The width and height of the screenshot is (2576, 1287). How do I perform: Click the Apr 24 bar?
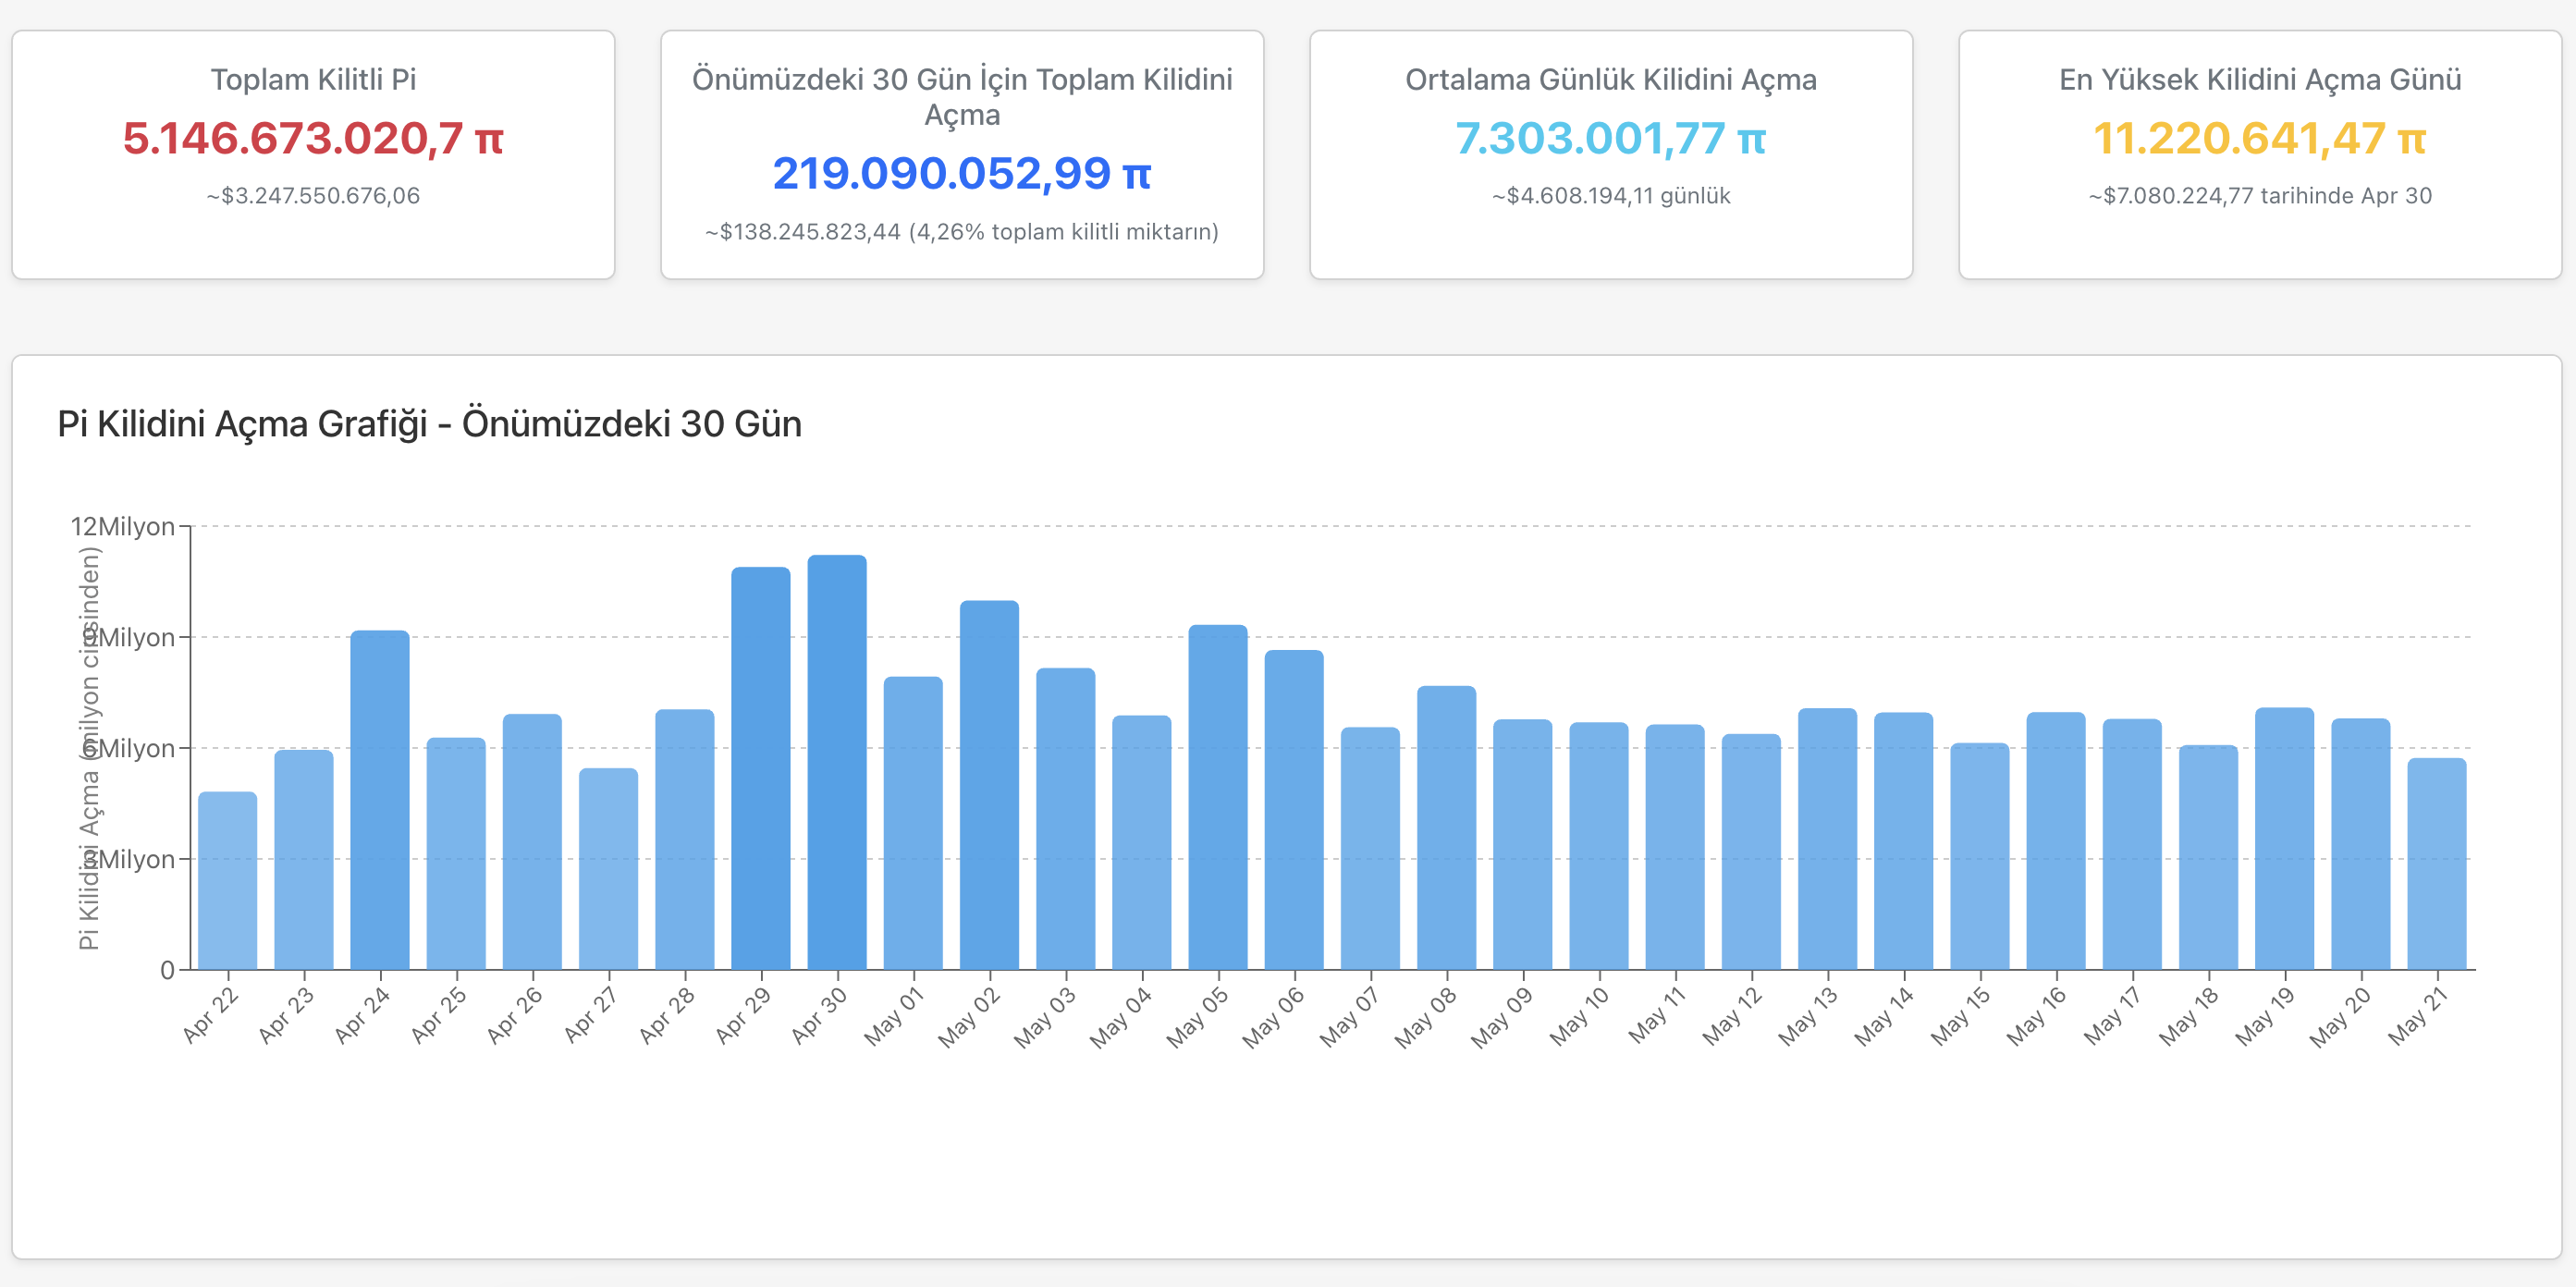coord(380,800)
